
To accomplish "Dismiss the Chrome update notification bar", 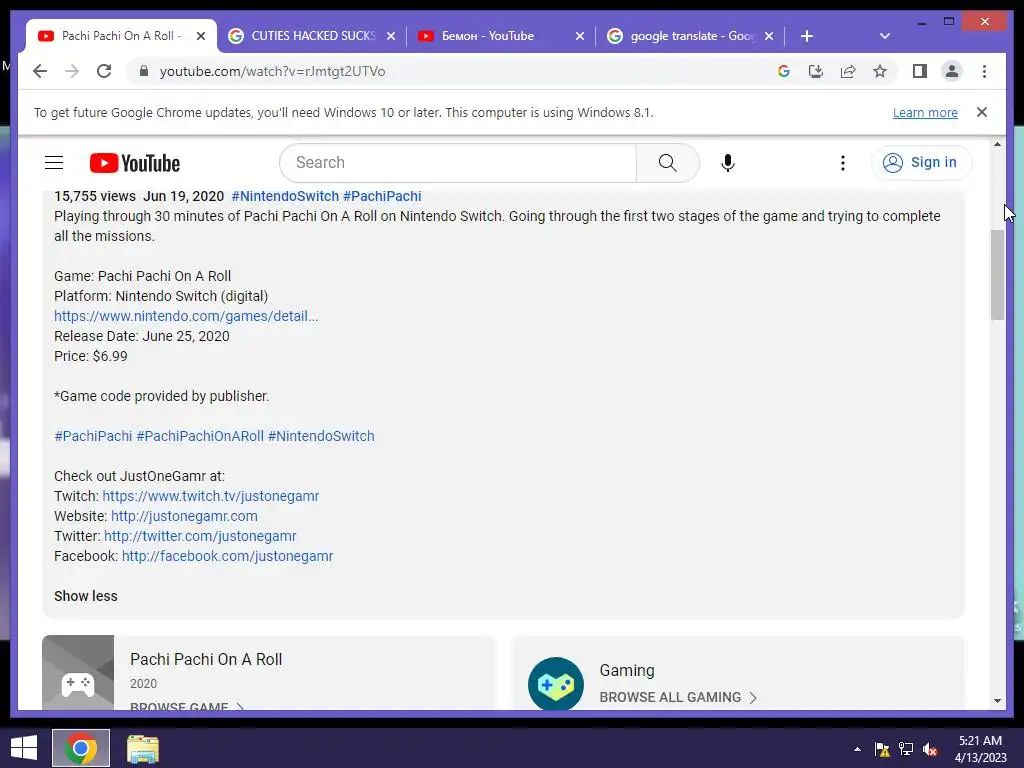I will coord(982,112).
